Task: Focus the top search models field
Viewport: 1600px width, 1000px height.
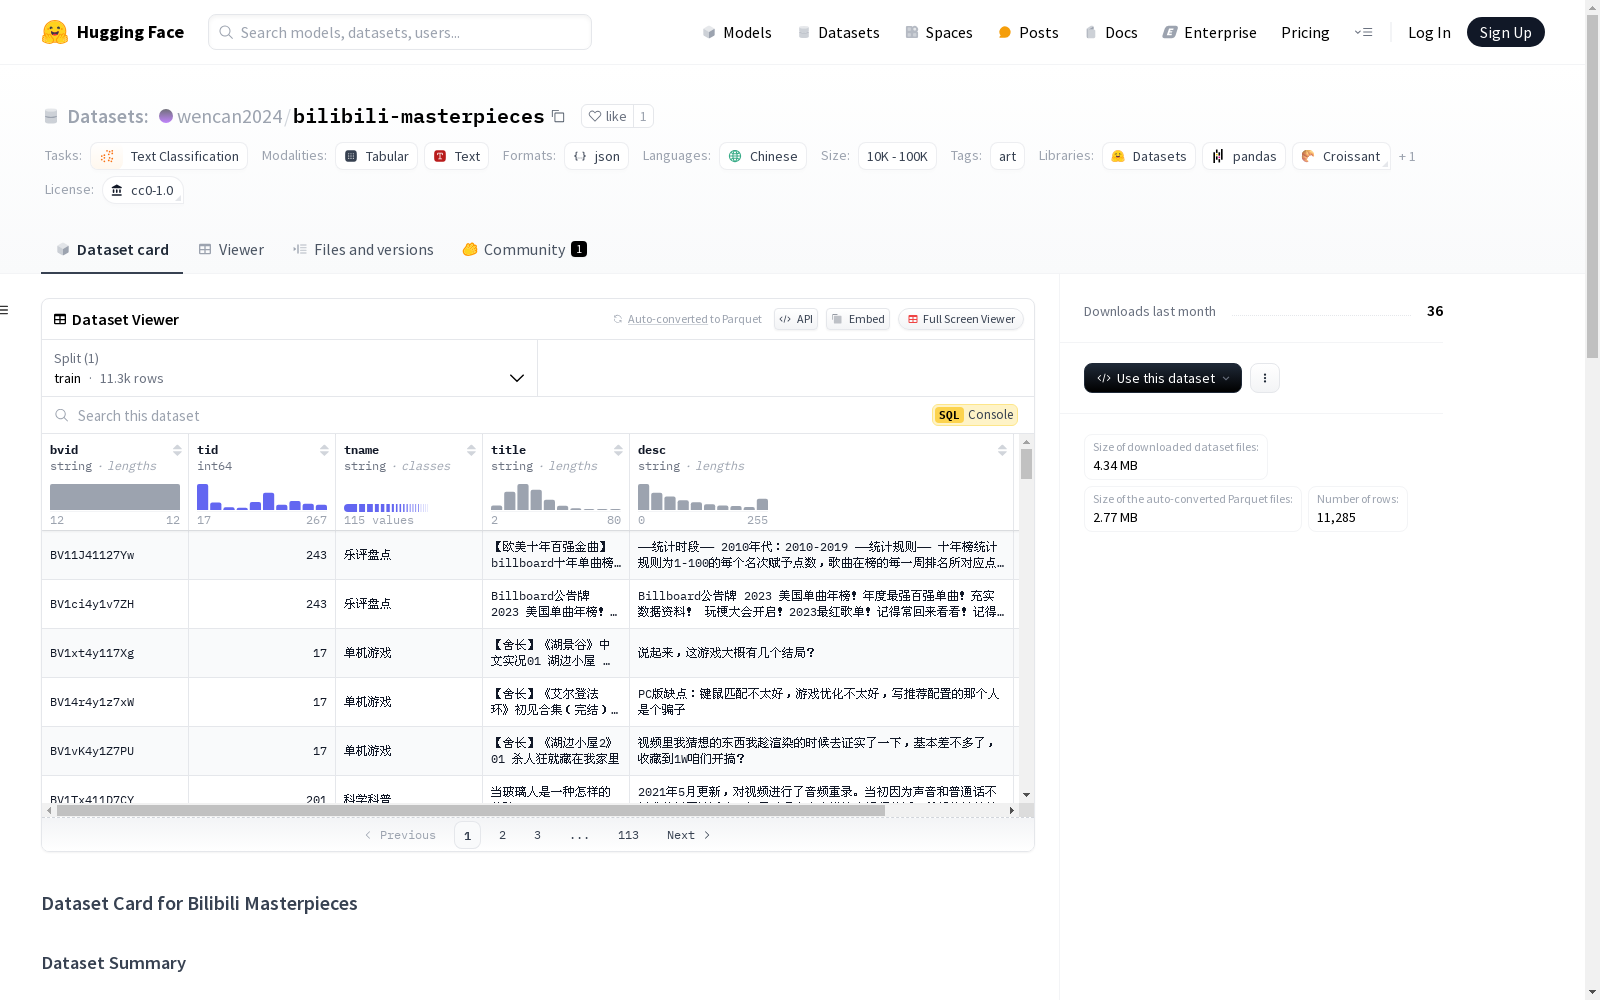Action: 400,32
